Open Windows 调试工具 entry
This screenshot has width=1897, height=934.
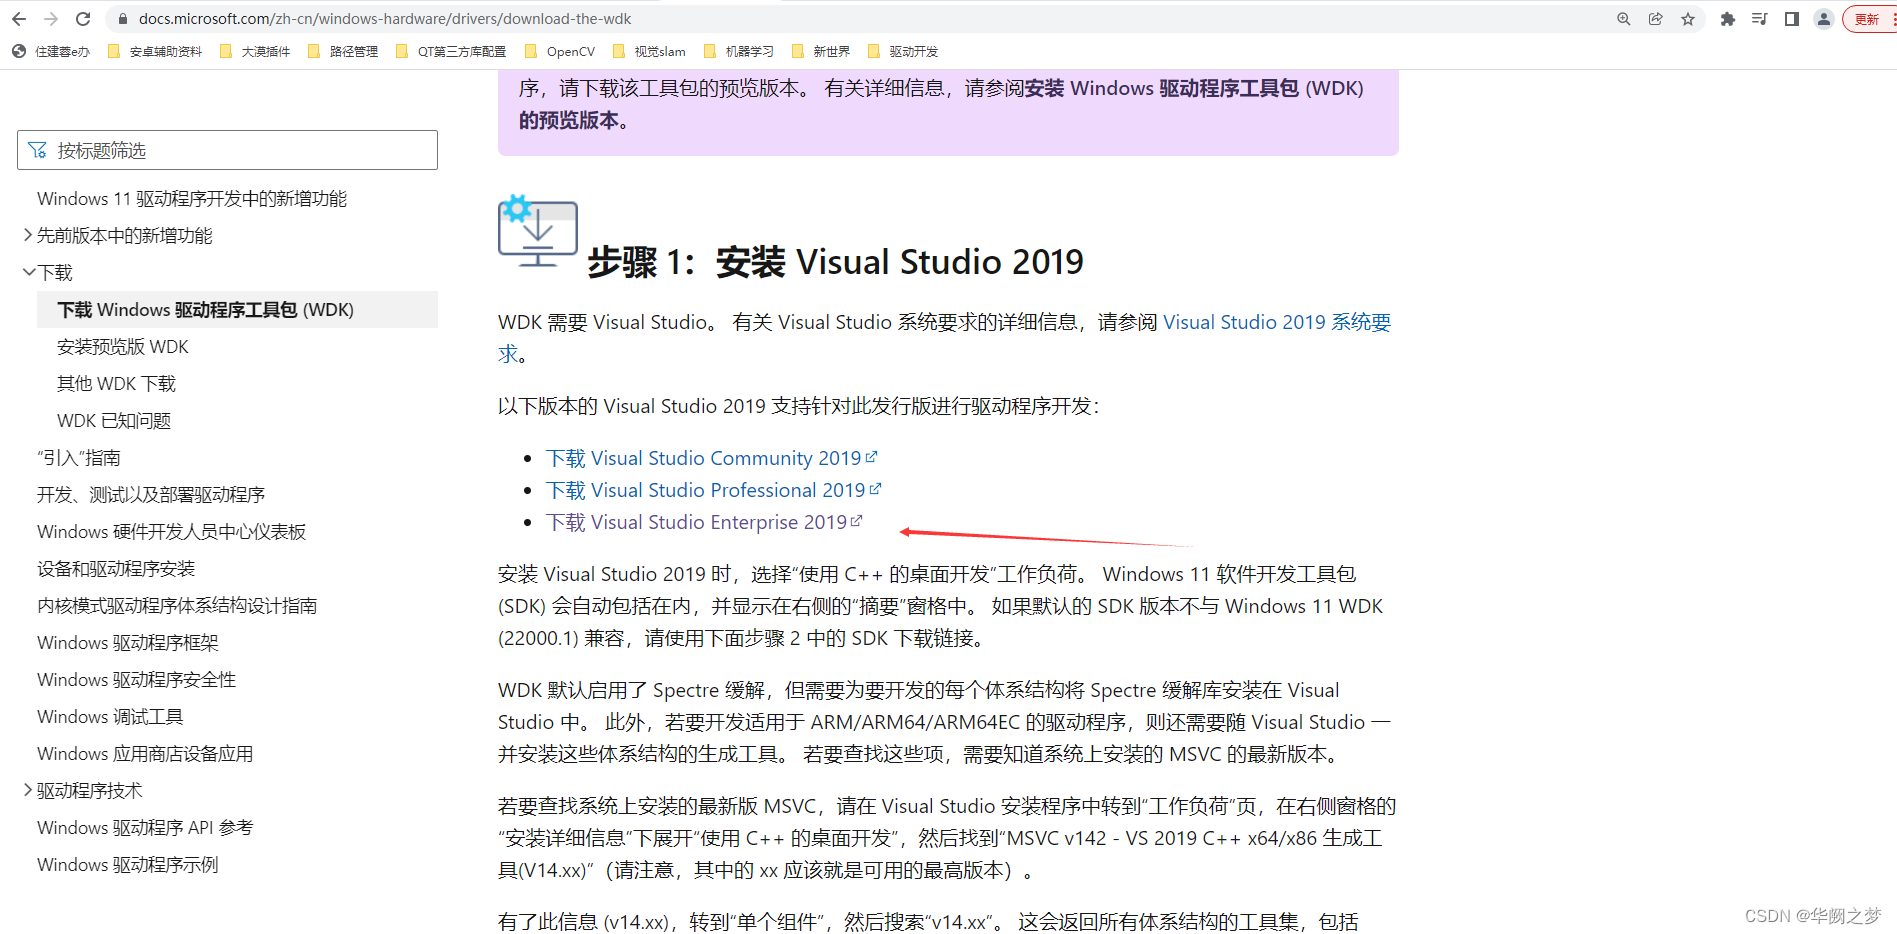pyautogui.click(x=110, y=717)
